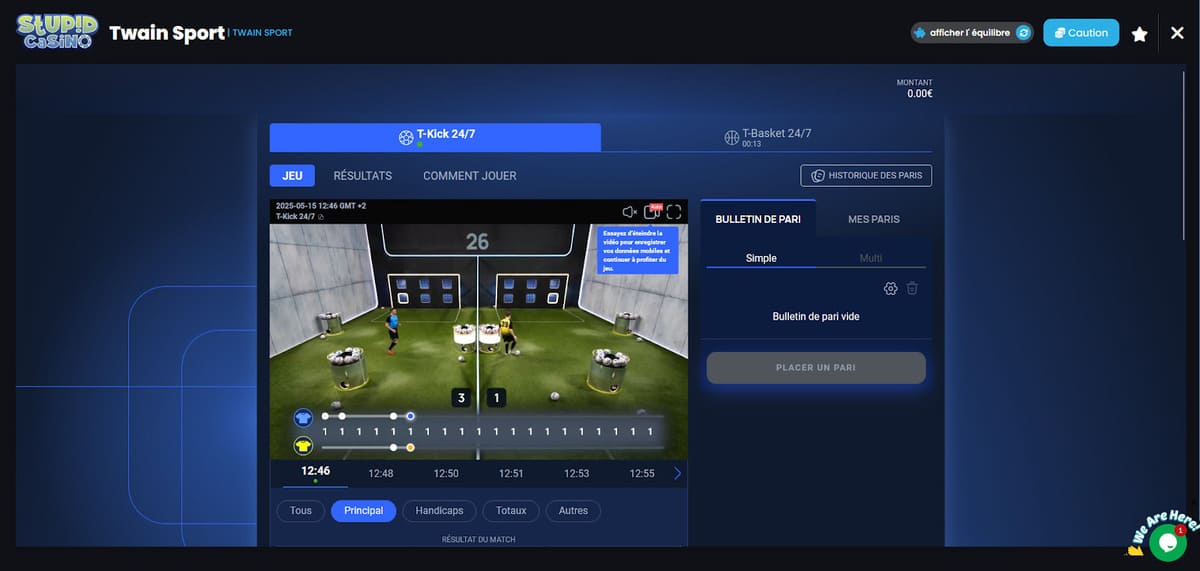The width and height of the screenshot is (1200, 571).
Task: Click the Twain Sport title text
Action: [x=166, y=33]
